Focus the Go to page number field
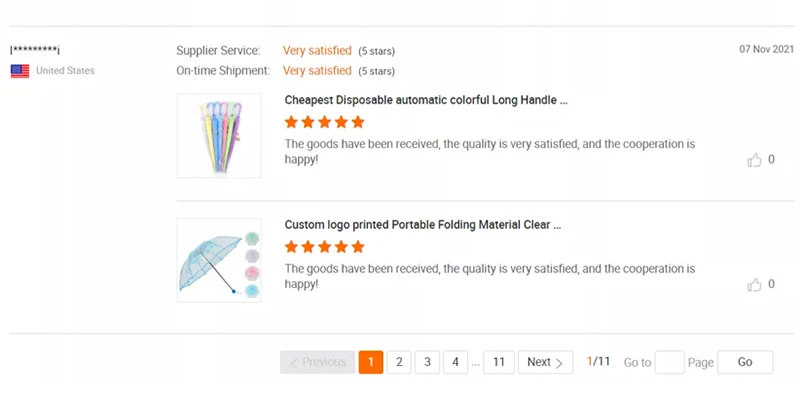Screen dimensions: 800x410 click(669, 362)
